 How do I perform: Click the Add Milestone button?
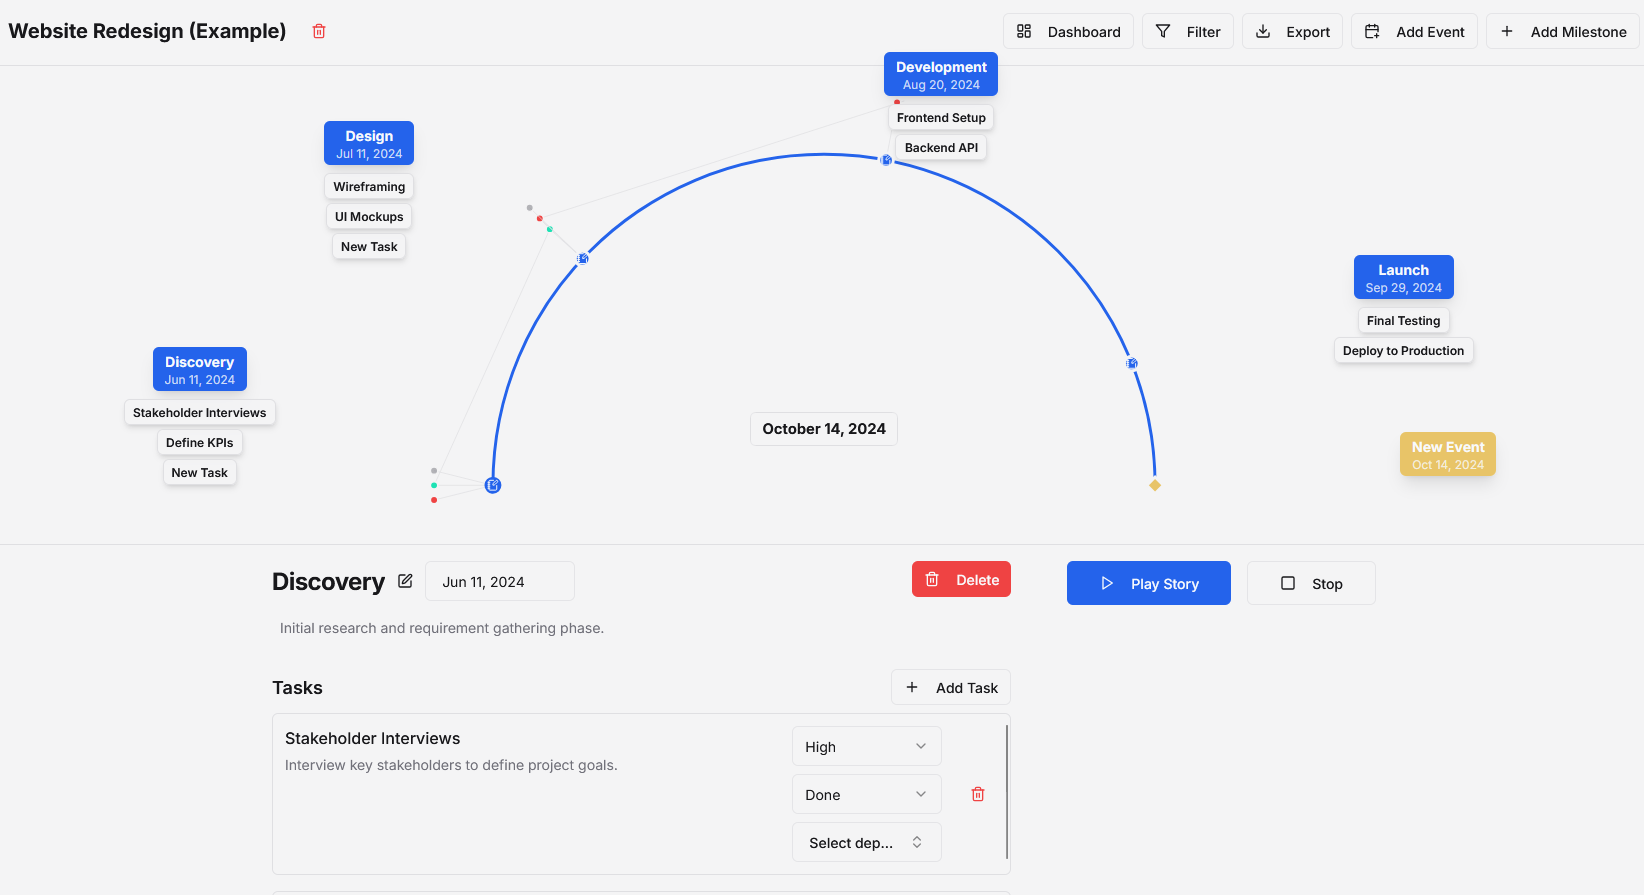point(1562,32)
